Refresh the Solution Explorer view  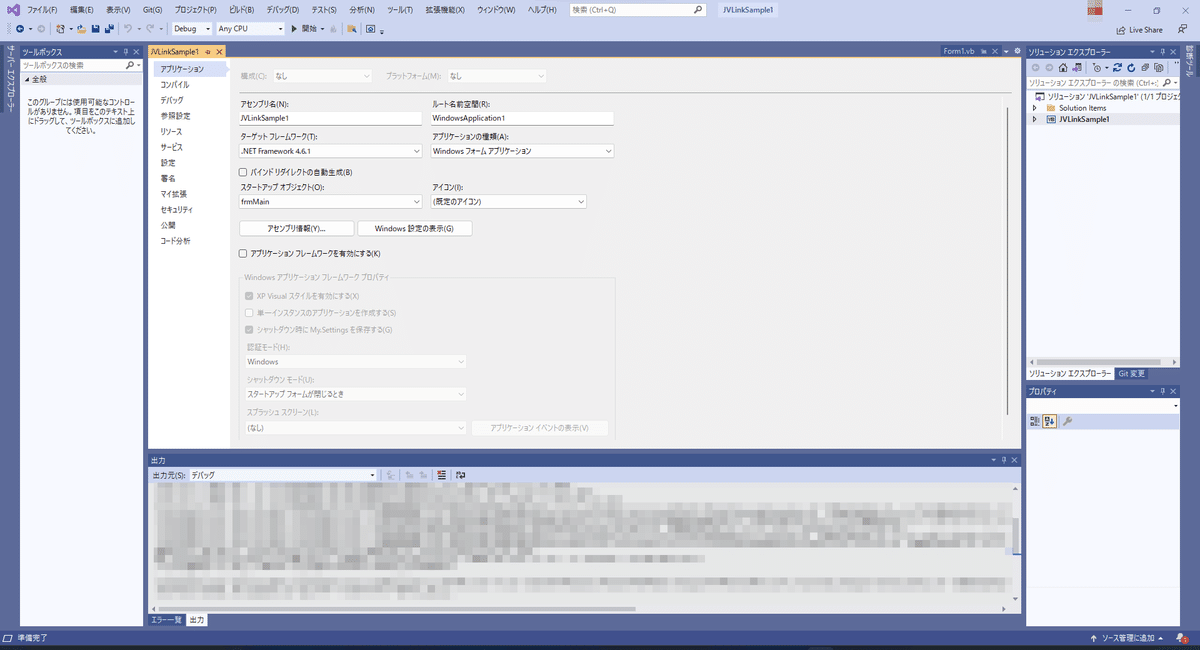point(1131,67)
